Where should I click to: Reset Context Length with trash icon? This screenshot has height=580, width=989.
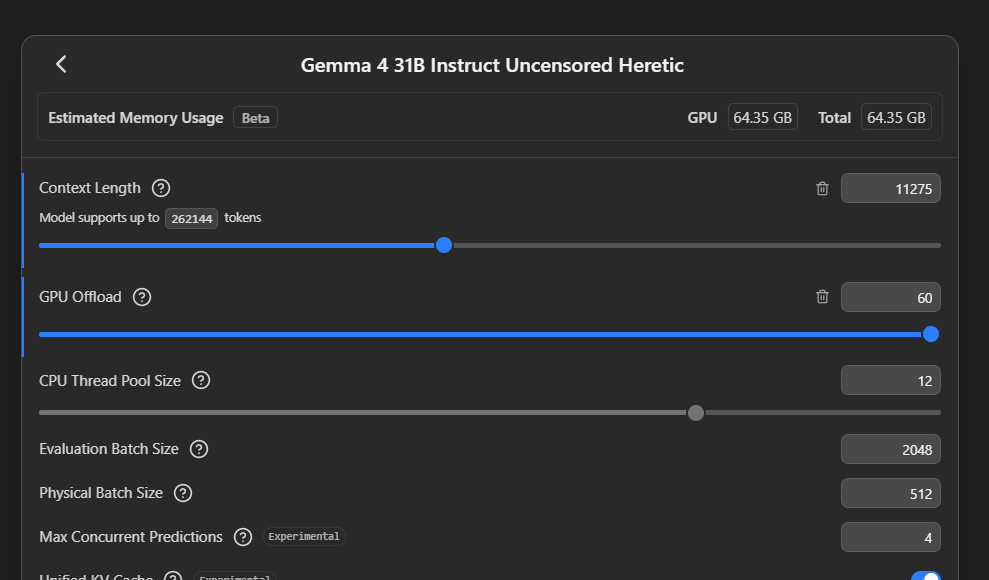[x=822, y=188]
